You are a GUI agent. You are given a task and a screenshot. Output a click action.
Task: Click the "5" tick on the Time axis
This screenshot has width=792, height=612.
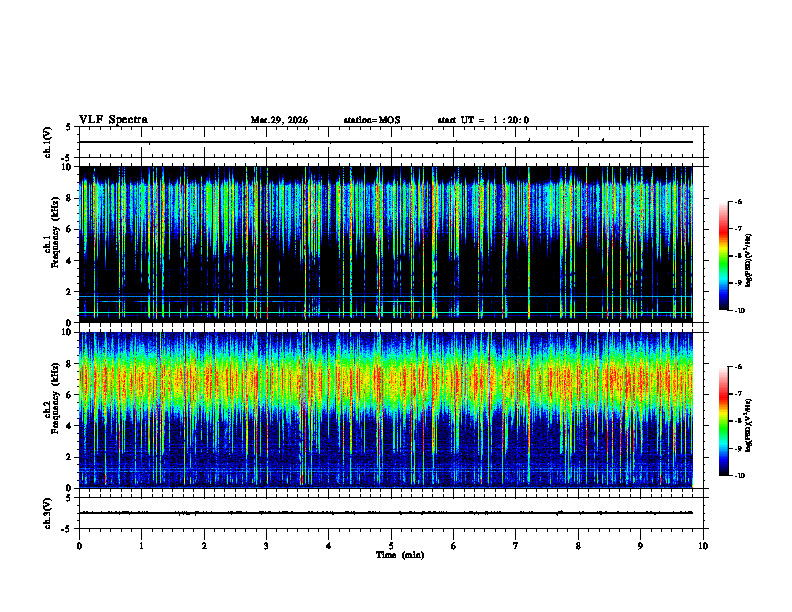click(x=391, y=546)
